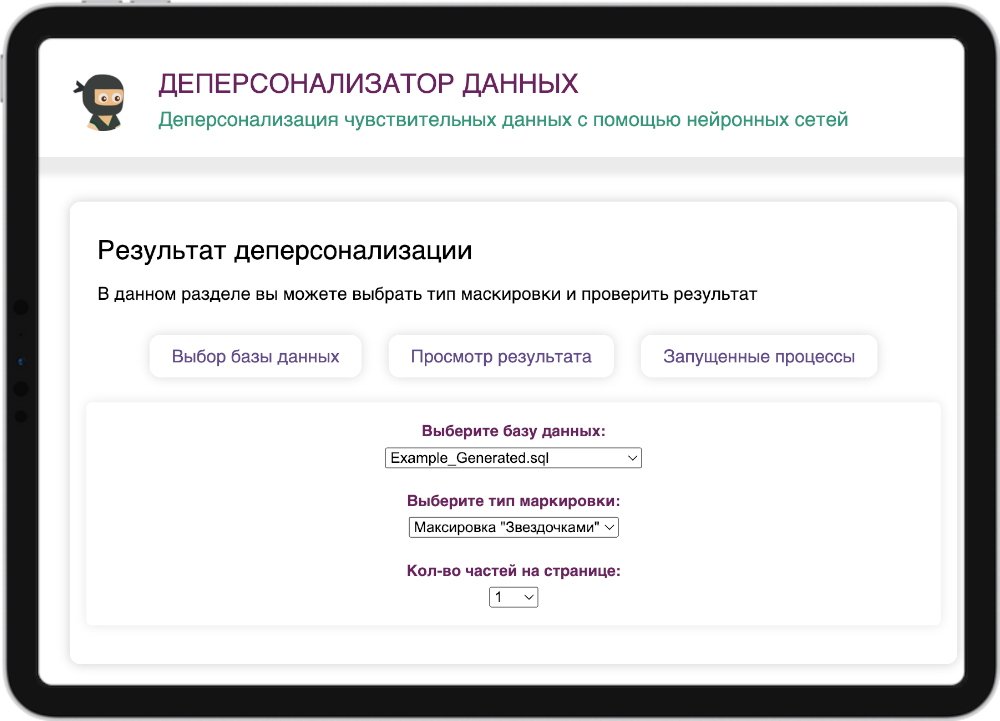Click the green subtitle about neural networks
Image resolution: width=1000 pixels, height=721 pixels.
pos(503,120)
